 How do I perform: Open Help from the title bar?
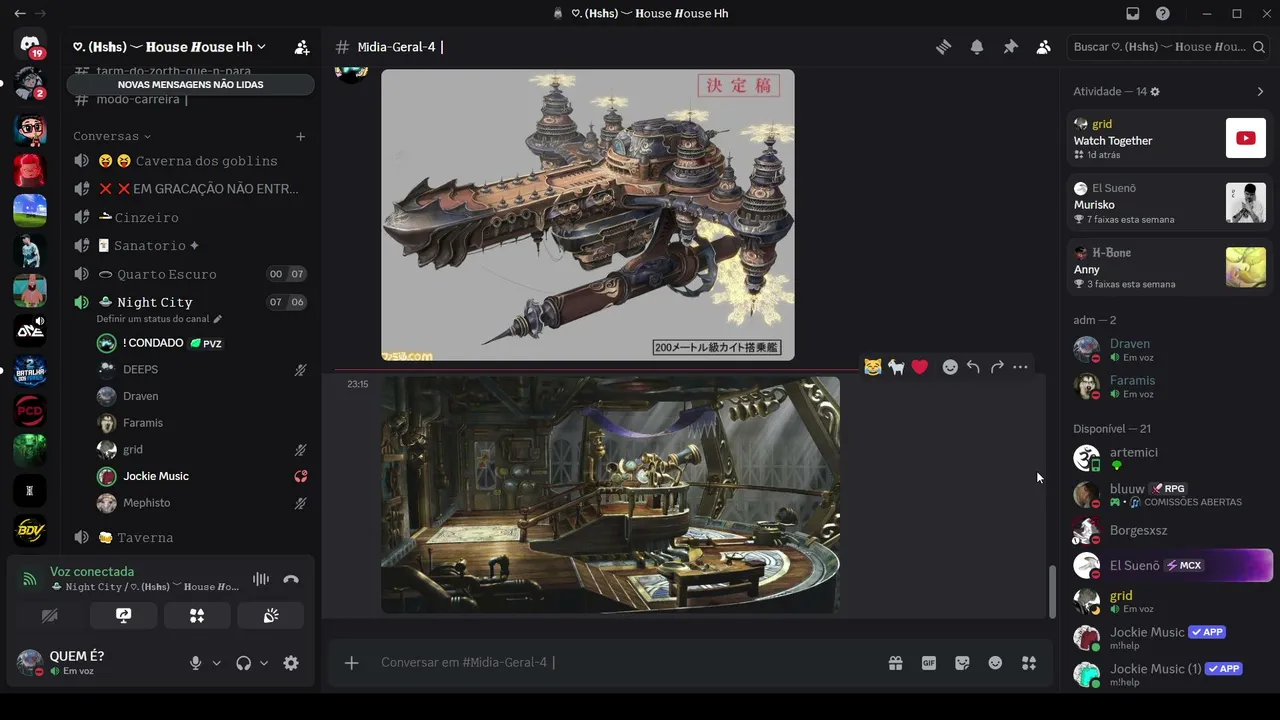click(x=1163, y=14)
